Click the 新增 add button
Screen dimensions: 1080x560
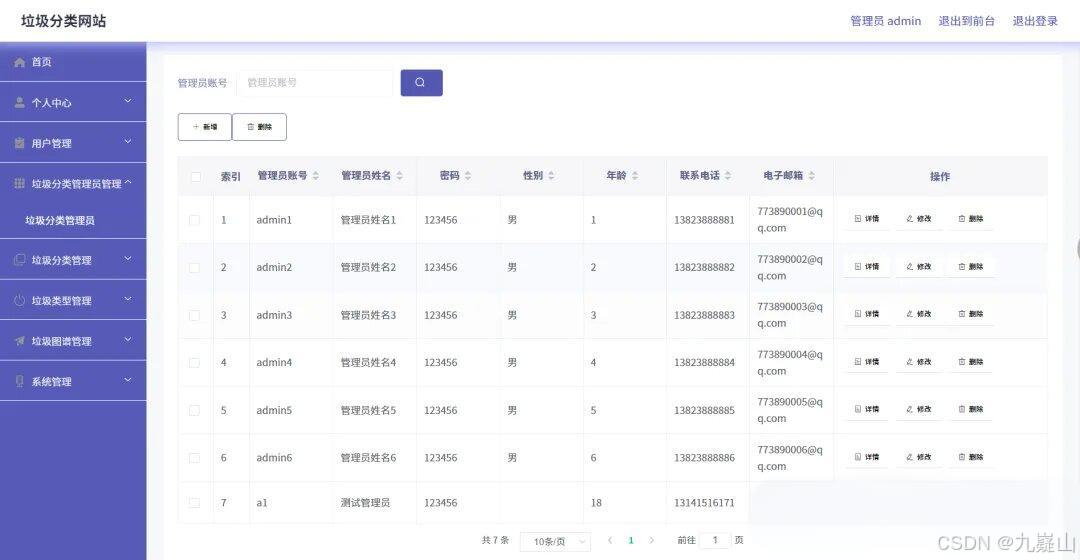click(205, 127)
